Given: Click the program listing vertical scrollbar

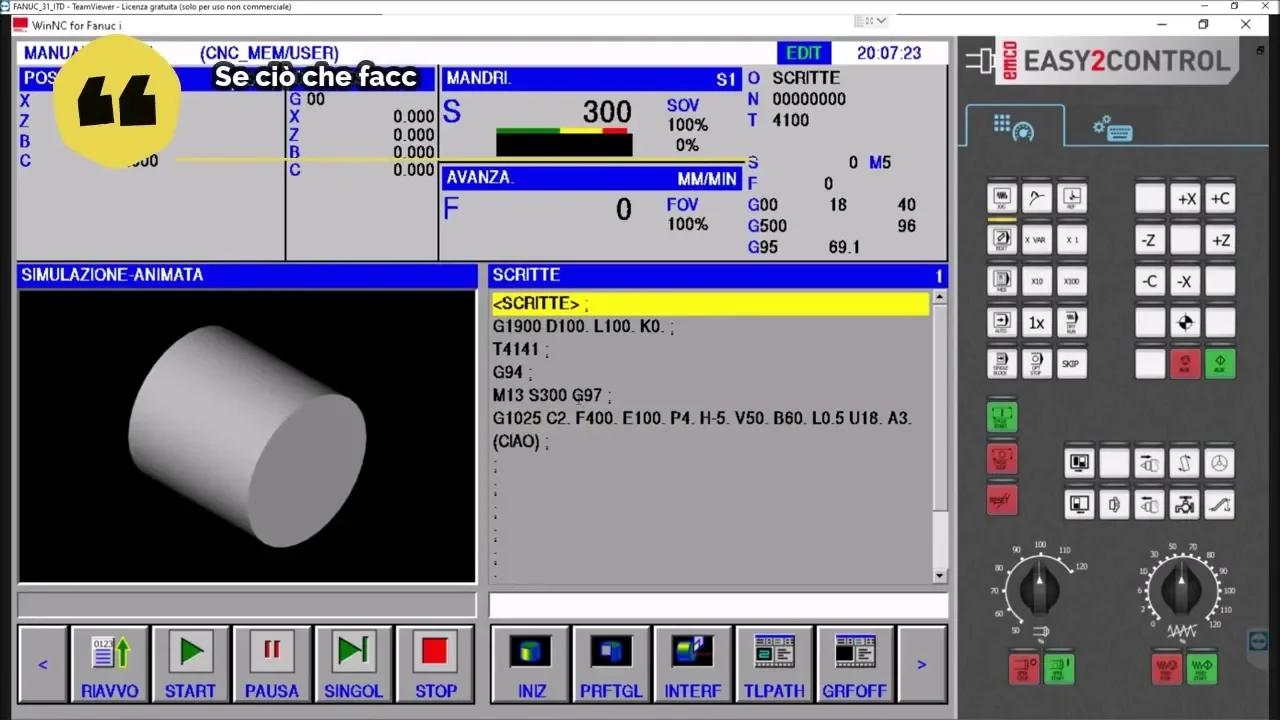Looking at the screenshot, I should tap(939, 437).
